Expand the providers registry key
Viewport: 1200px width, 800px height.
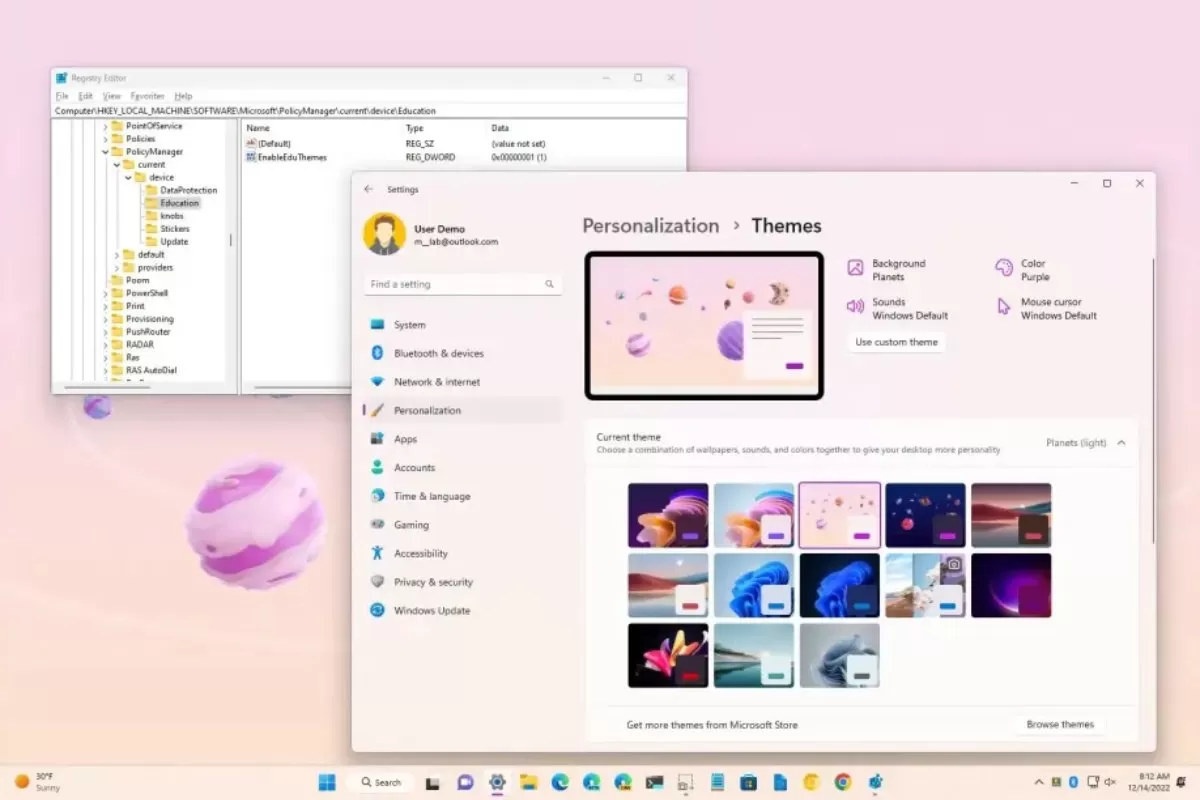click(117, 268)
